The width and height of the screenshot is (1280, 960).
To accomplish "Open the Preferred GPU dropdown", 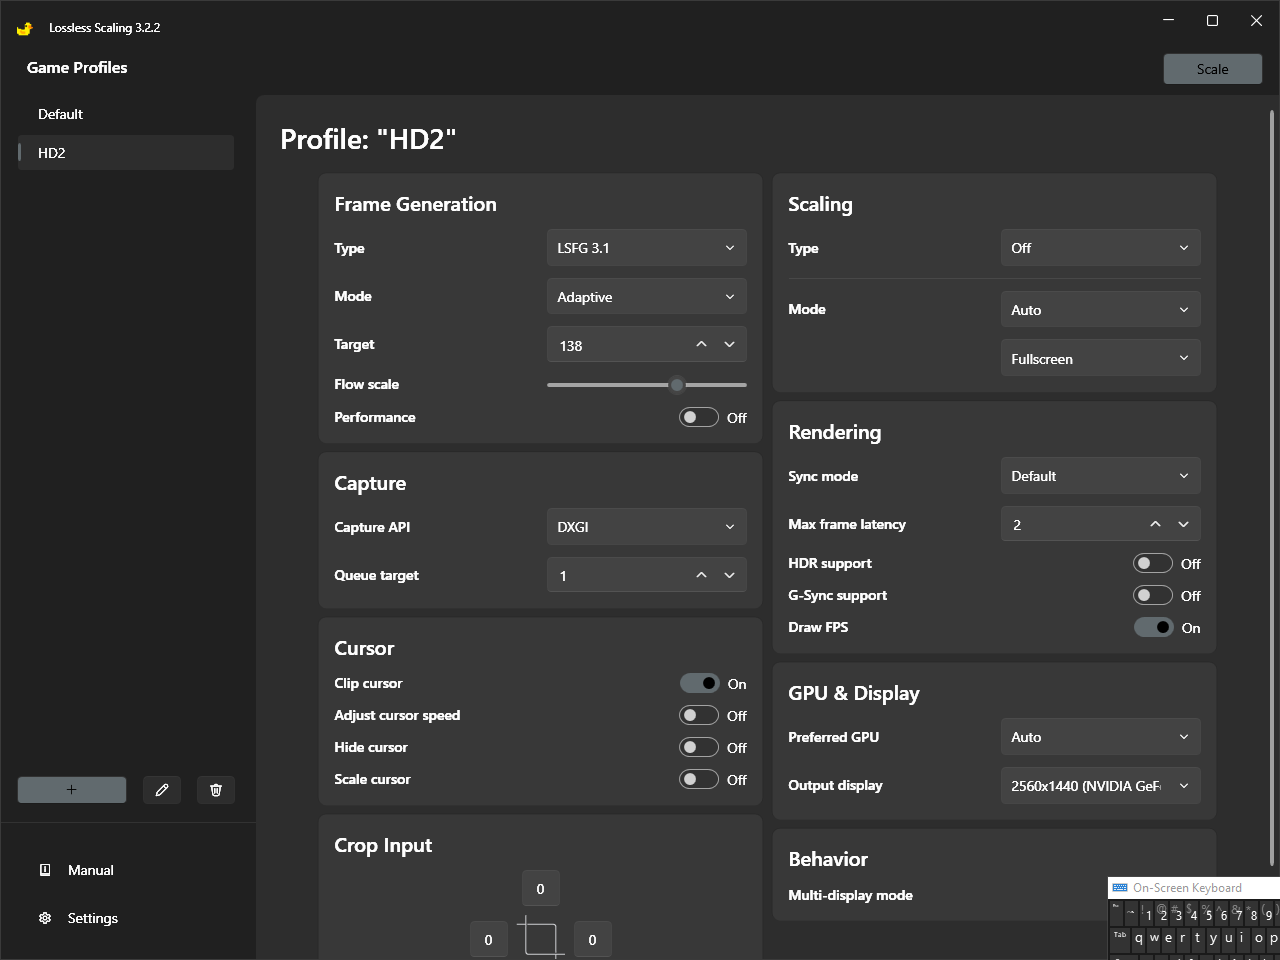I will pos(1101,737).
